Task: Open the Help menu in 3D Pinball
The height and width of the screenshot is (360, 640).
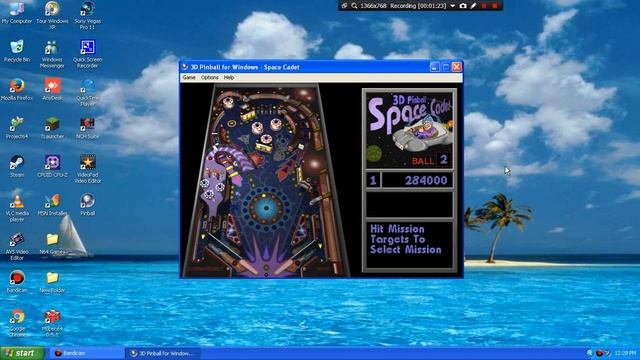Action: click(x=229, y=77)
